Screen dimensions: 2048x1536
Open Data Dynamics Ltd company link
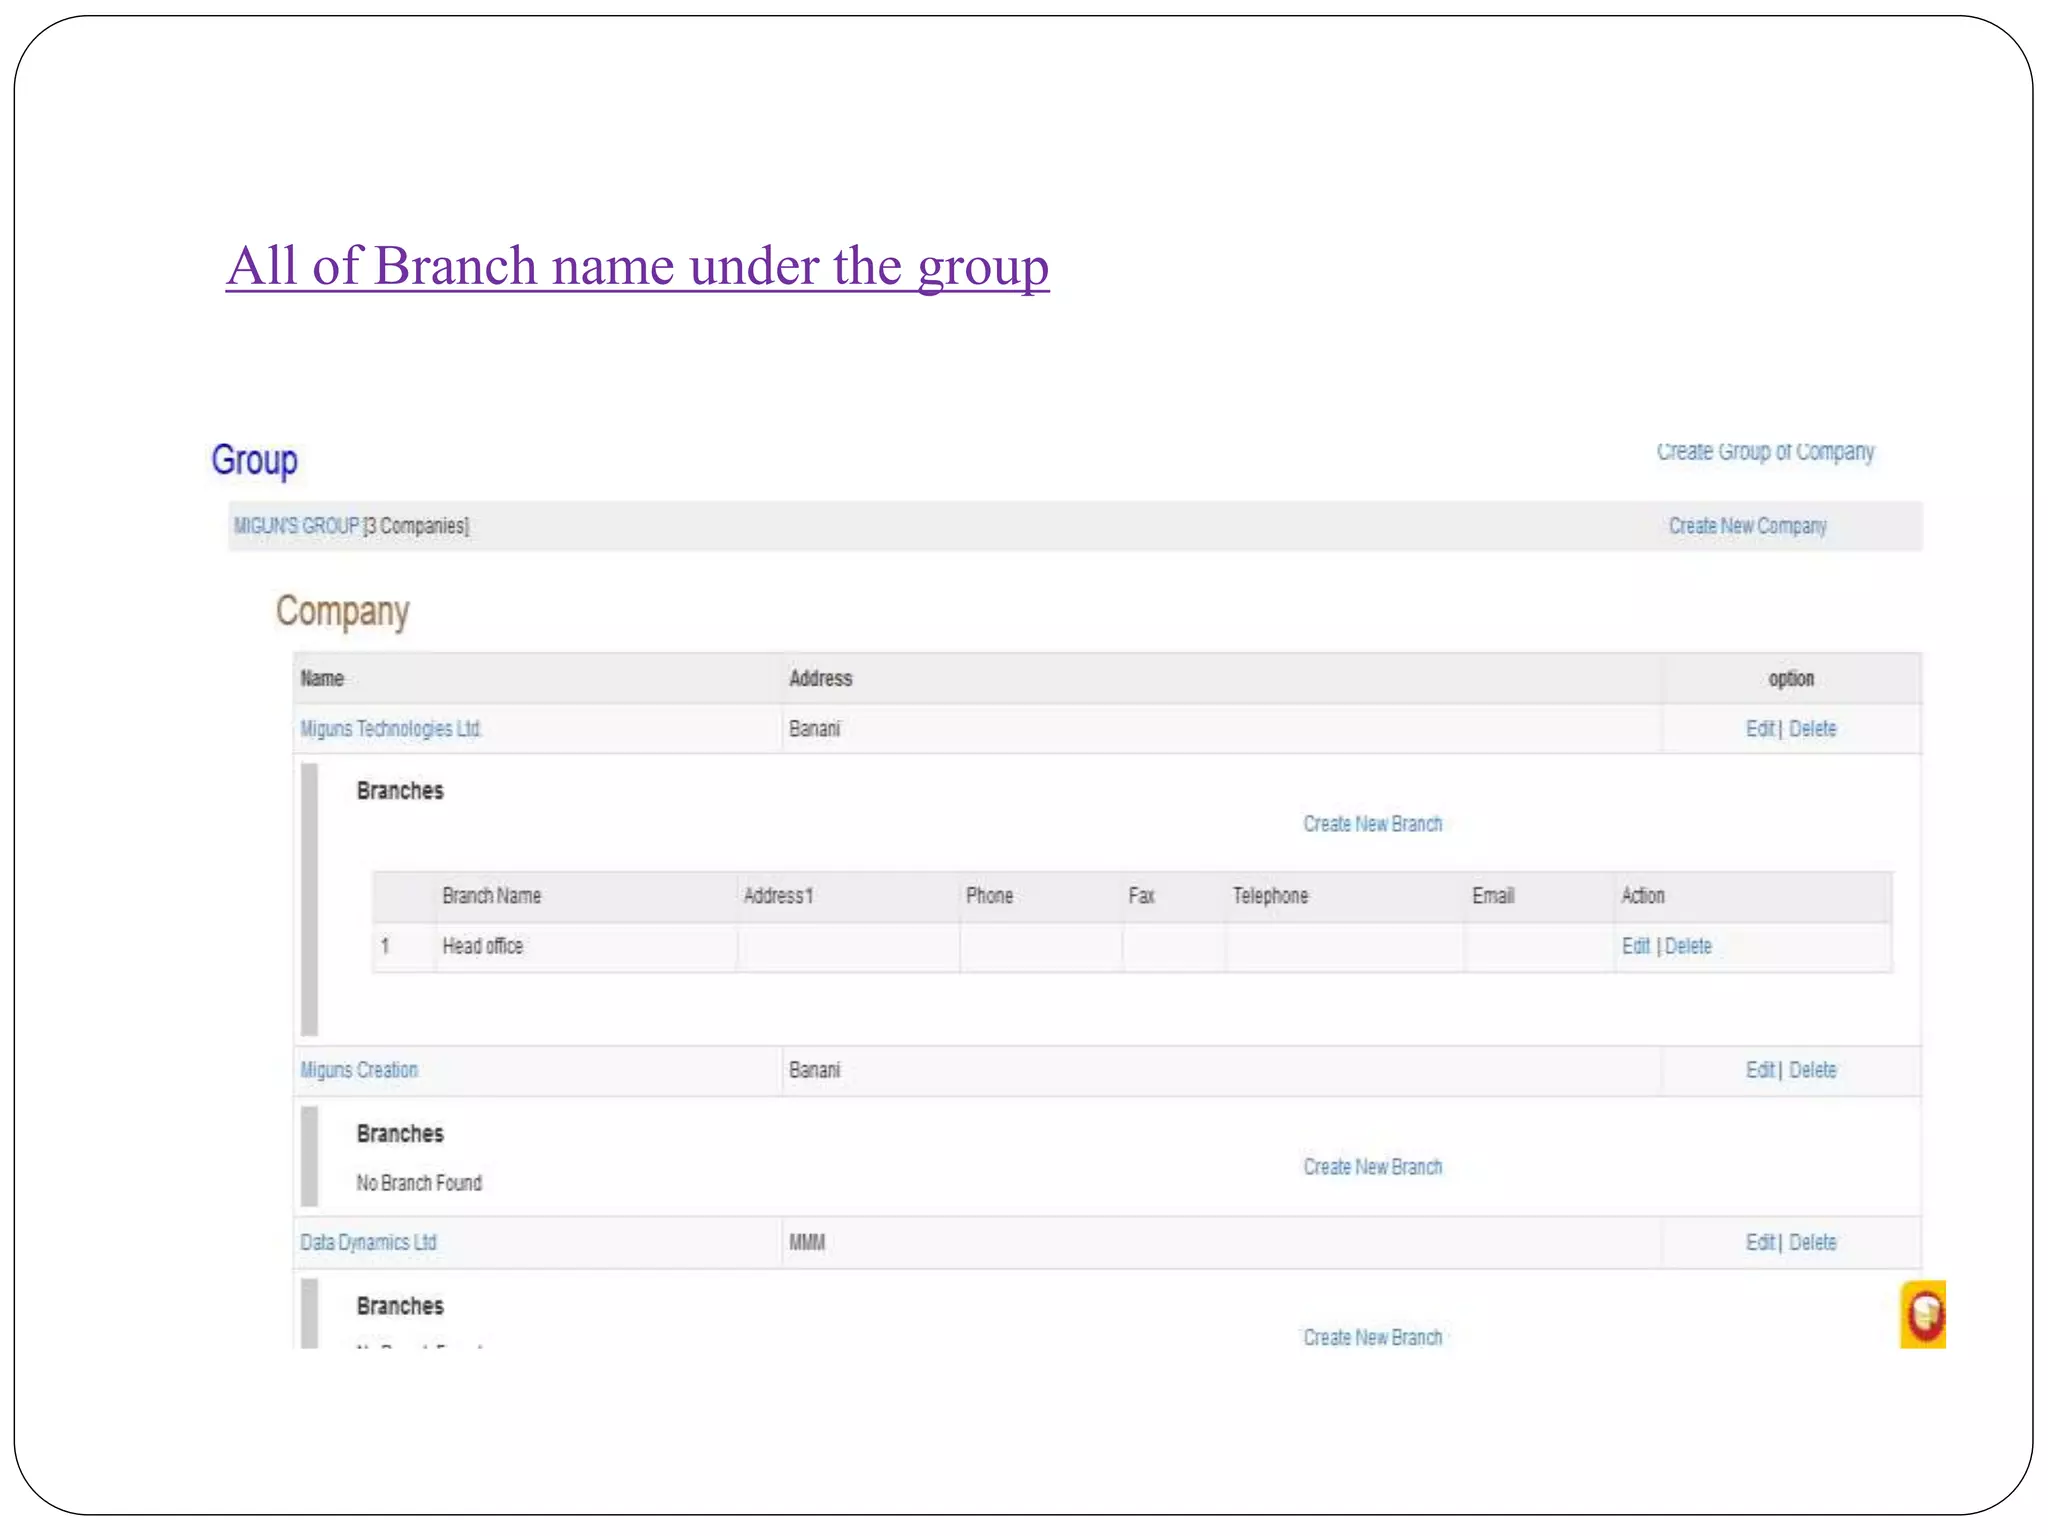tap(368, 1242)
